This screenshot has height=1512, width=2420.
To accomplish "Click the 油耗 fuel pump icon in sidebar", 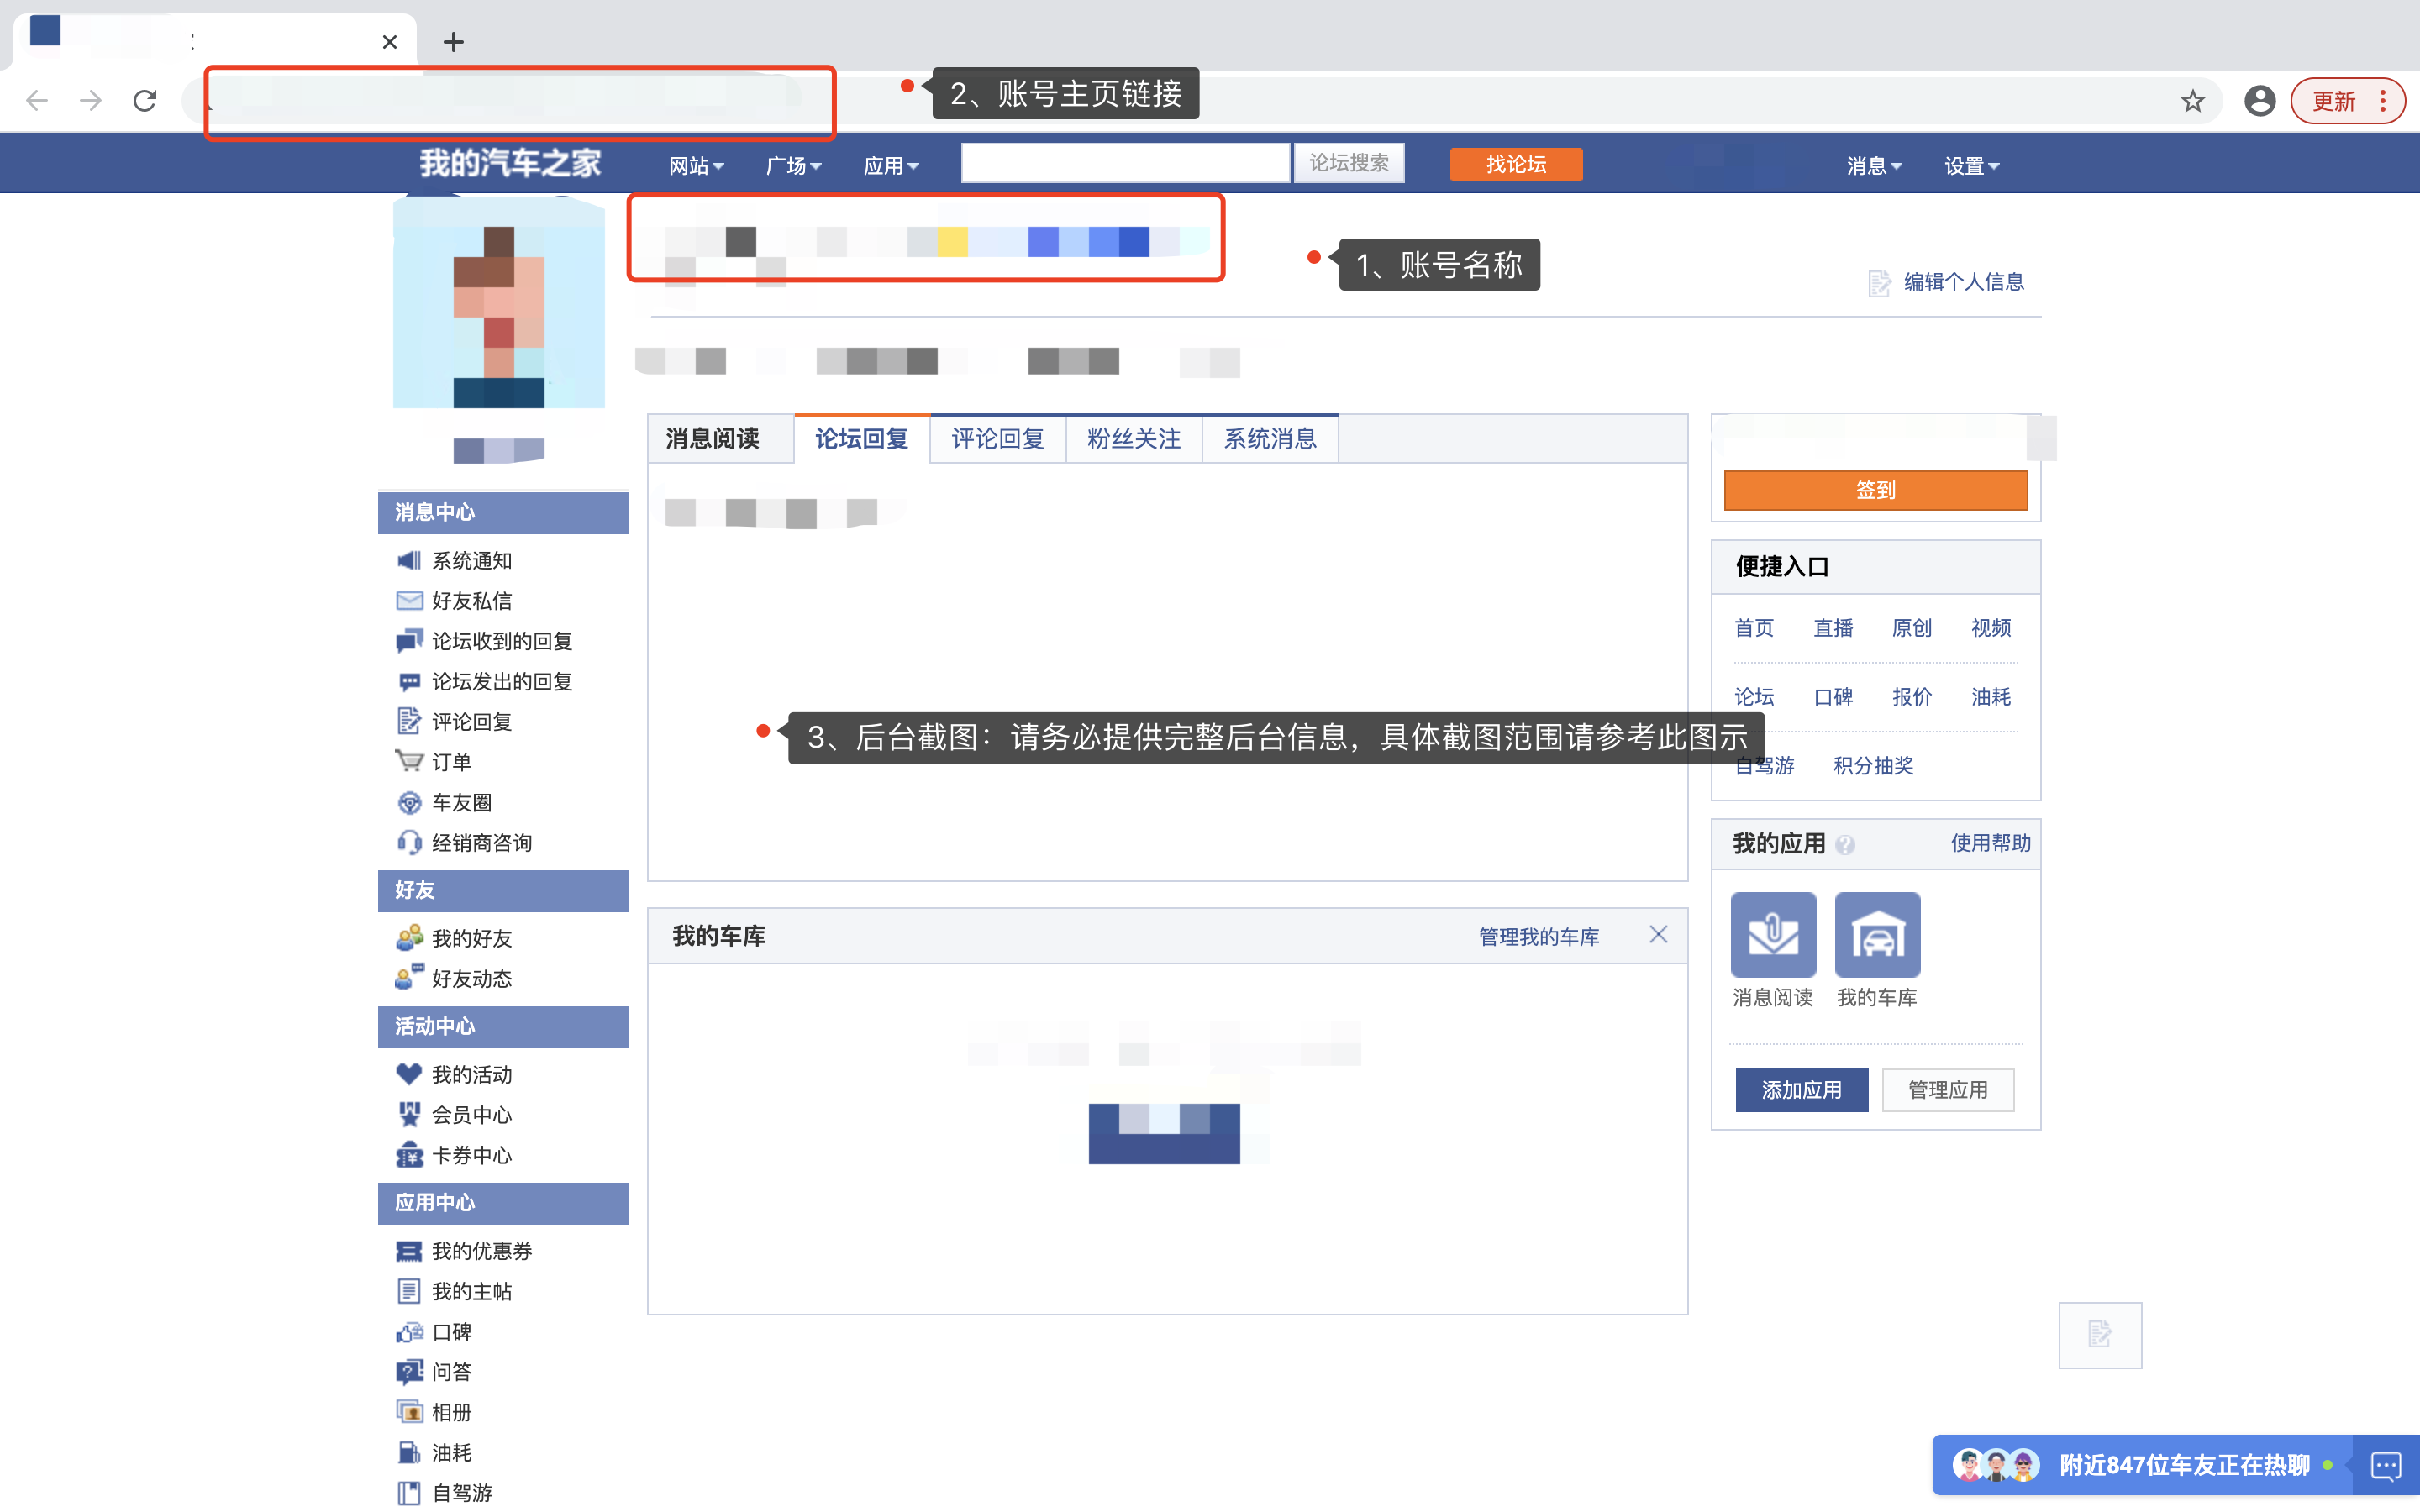I will 409,1452.
